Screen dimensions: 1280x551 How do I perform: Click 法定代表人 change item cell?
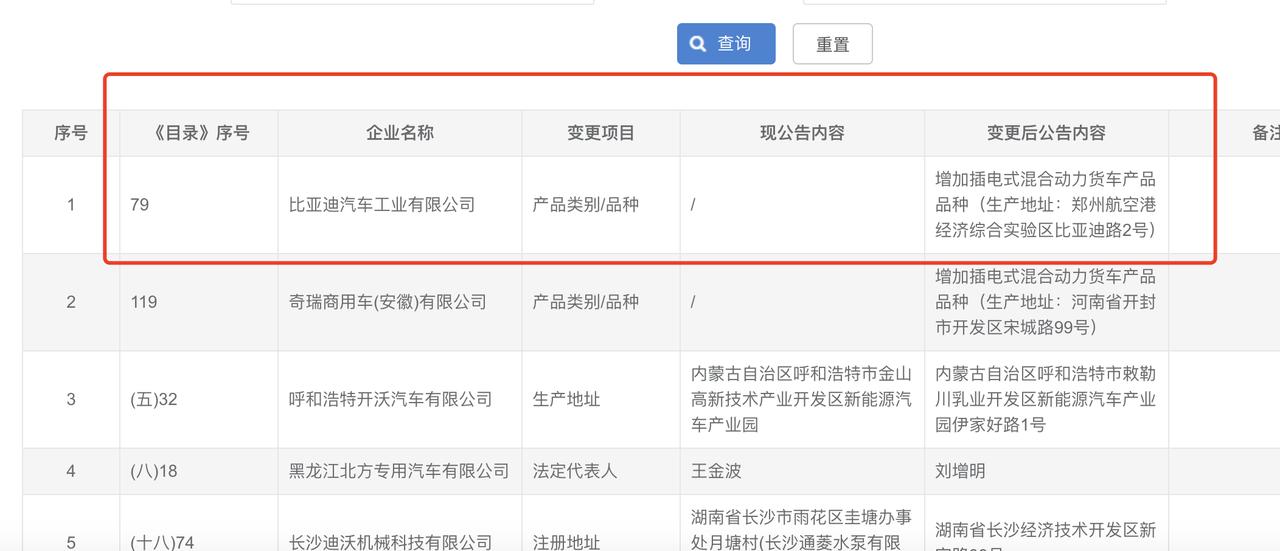coord(601,471)
